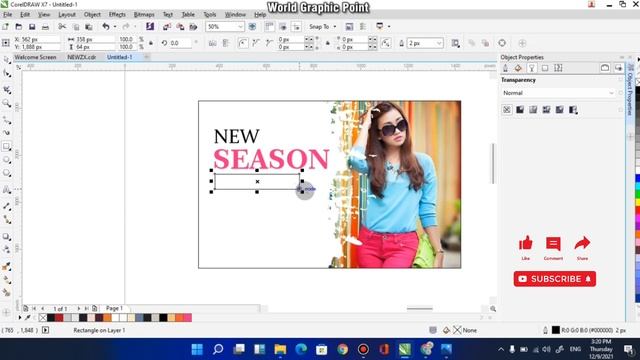Select the Parallel Dimension tool
This screenshot has height=360, width=640.
click(7, 207)
